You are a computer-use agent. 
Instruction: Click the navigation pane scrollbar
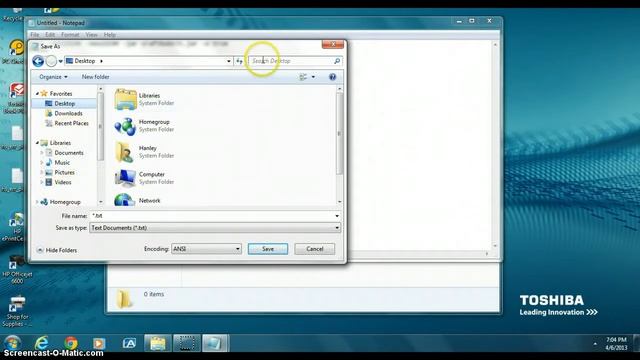[x=100, y=127]
